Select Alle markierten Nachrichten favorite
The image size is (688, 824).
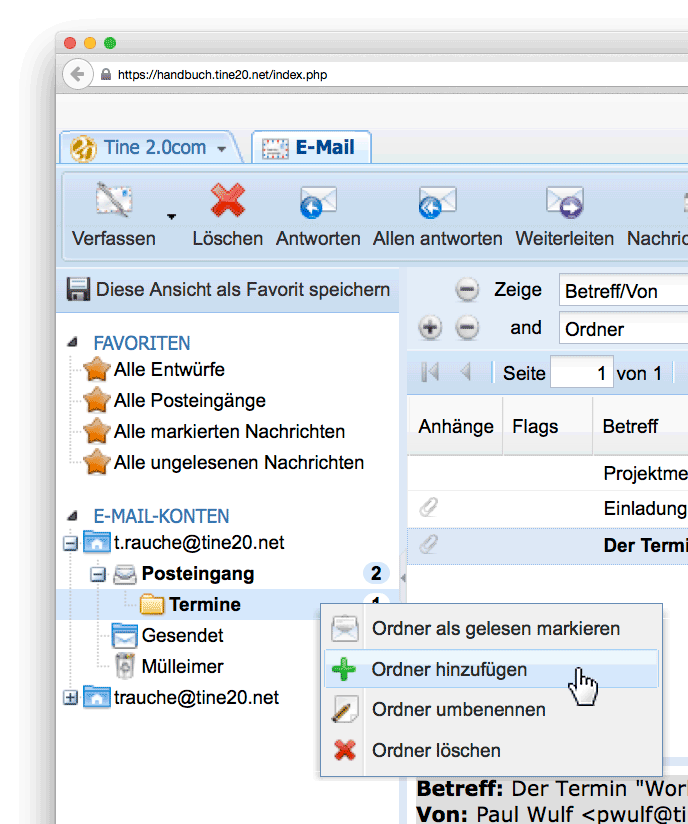(229, 431)
